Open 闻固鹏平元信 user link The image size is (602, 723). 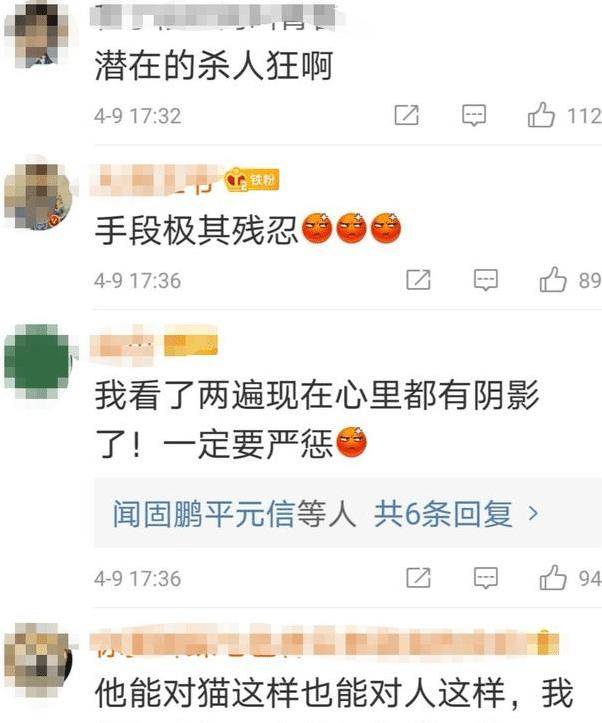[x=203, y=513]
